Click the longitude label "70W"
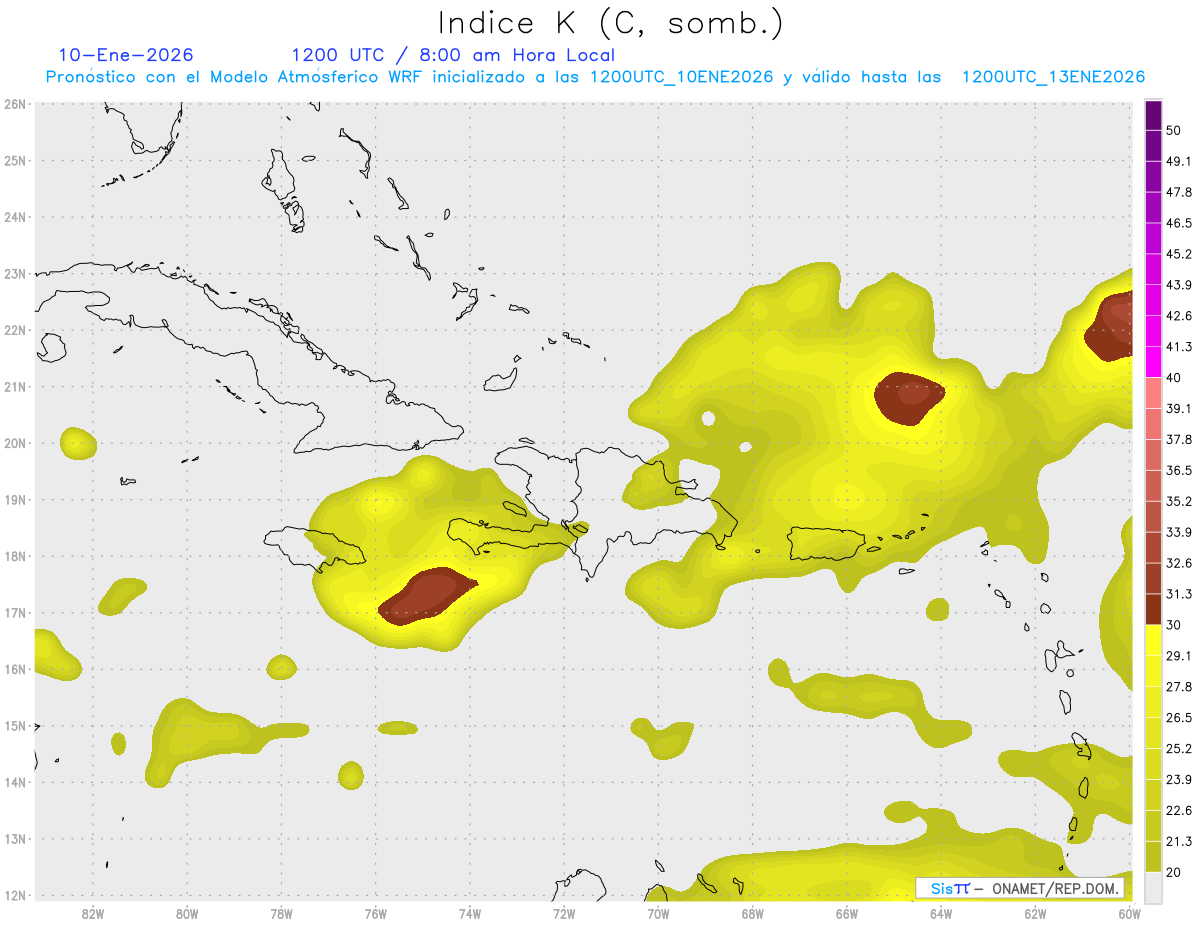Image resolution: width=1200 pixels, height=927 pixels. point(658,913)
